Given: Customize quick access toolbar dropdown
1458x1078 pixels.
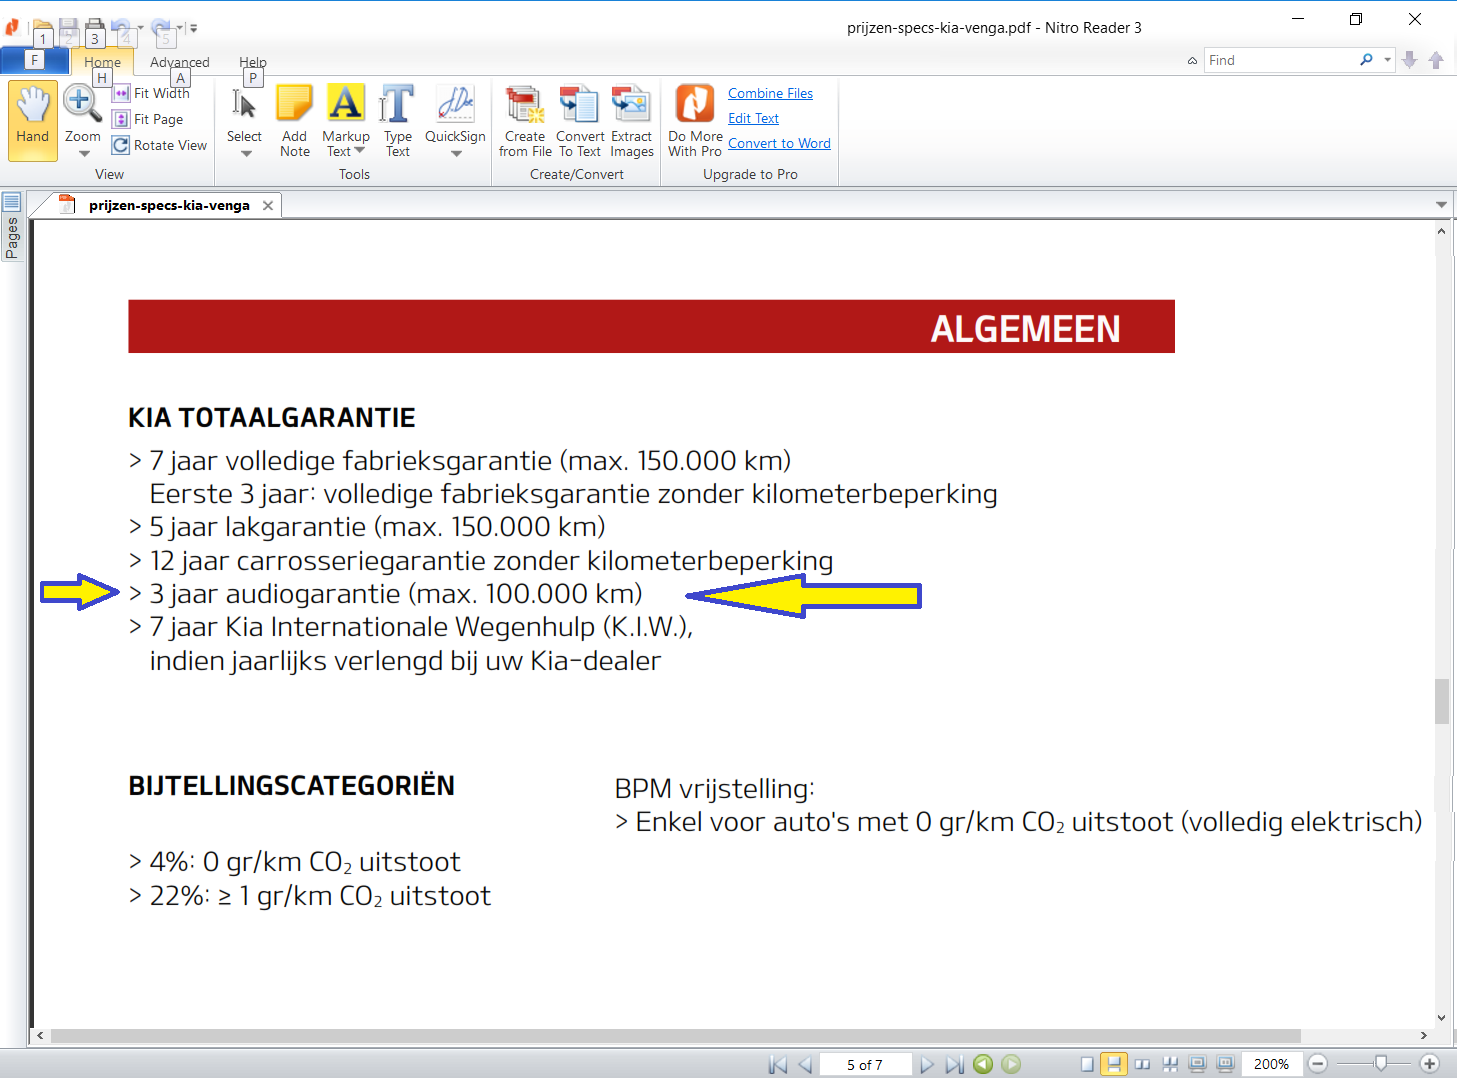Looking at the screenshot, I should pyautogui.click(x=193, y=28).
